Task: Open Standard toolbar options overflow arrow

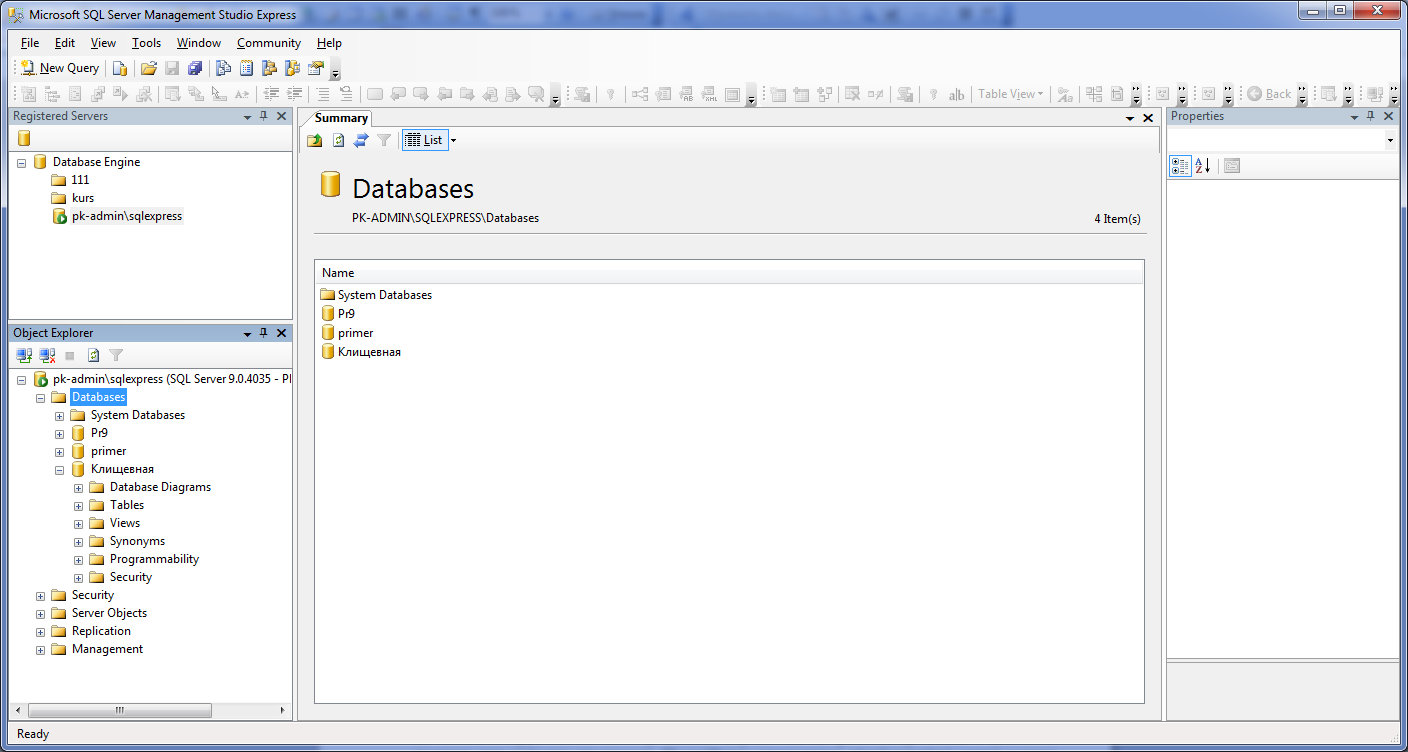Action: tap(335, 70)
